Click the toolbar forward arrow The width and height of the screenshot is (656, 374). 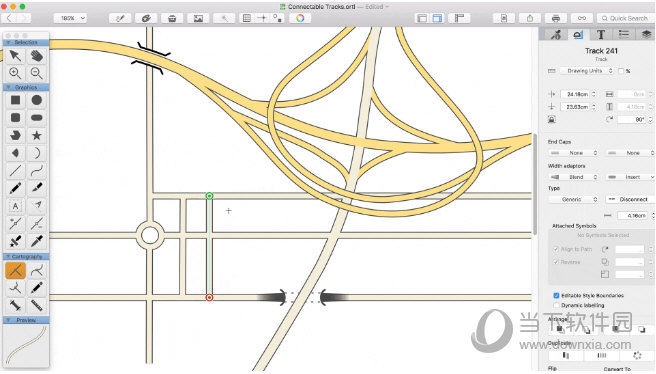point(24,18)
